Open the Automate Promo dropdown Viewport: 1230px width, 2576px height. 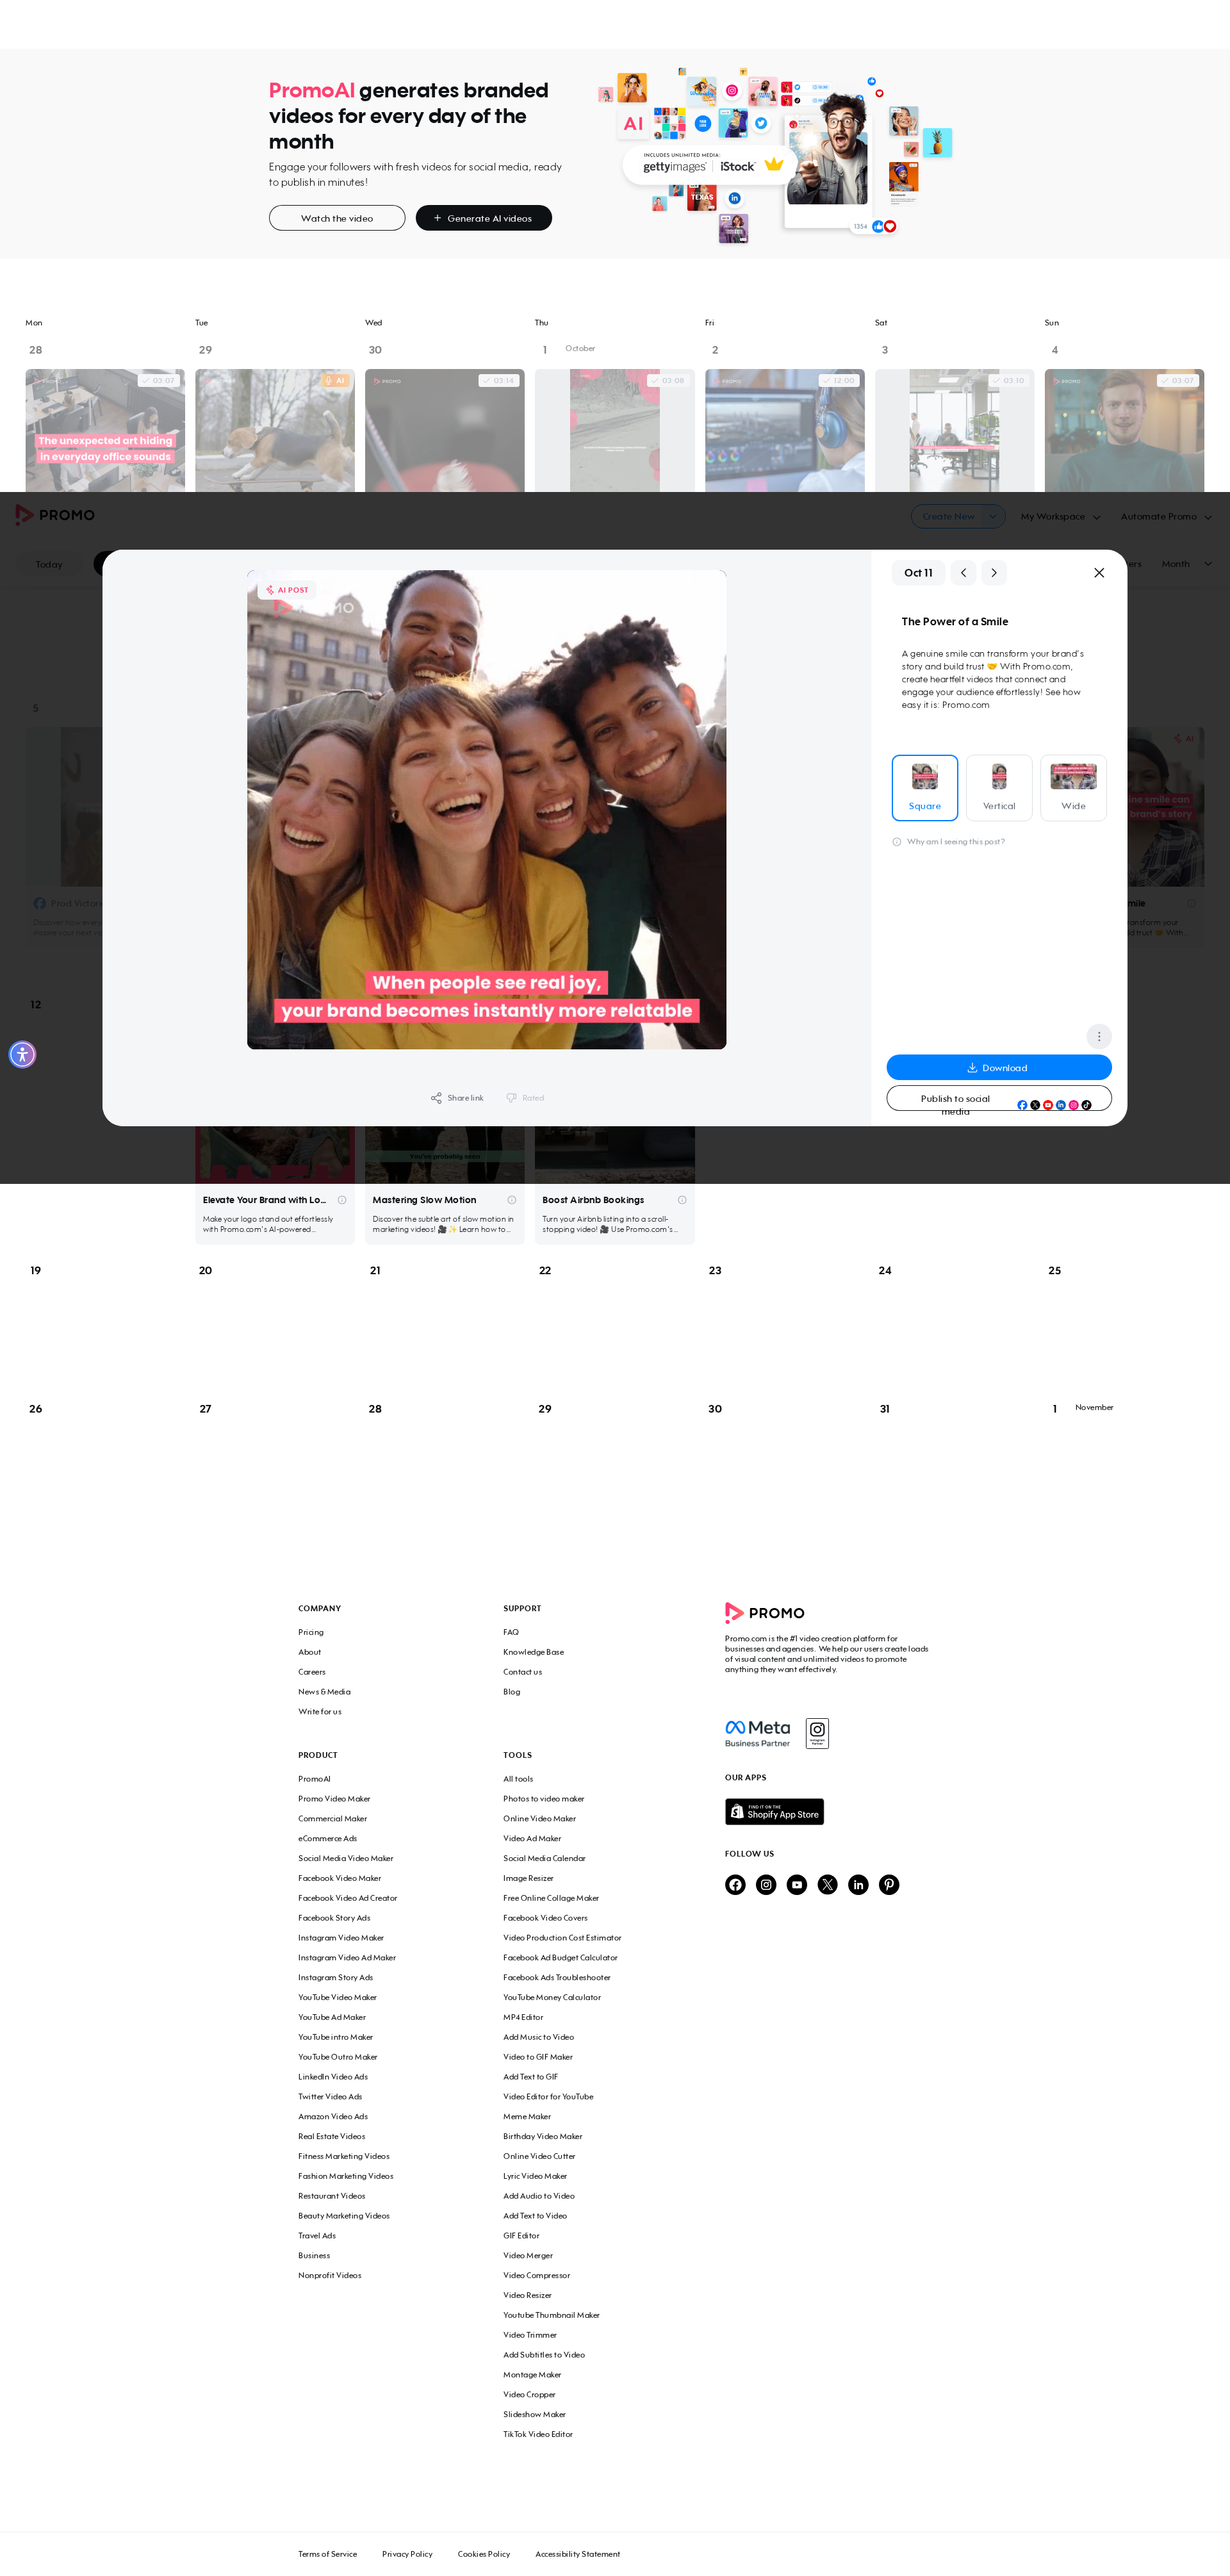pos(1166,517)
